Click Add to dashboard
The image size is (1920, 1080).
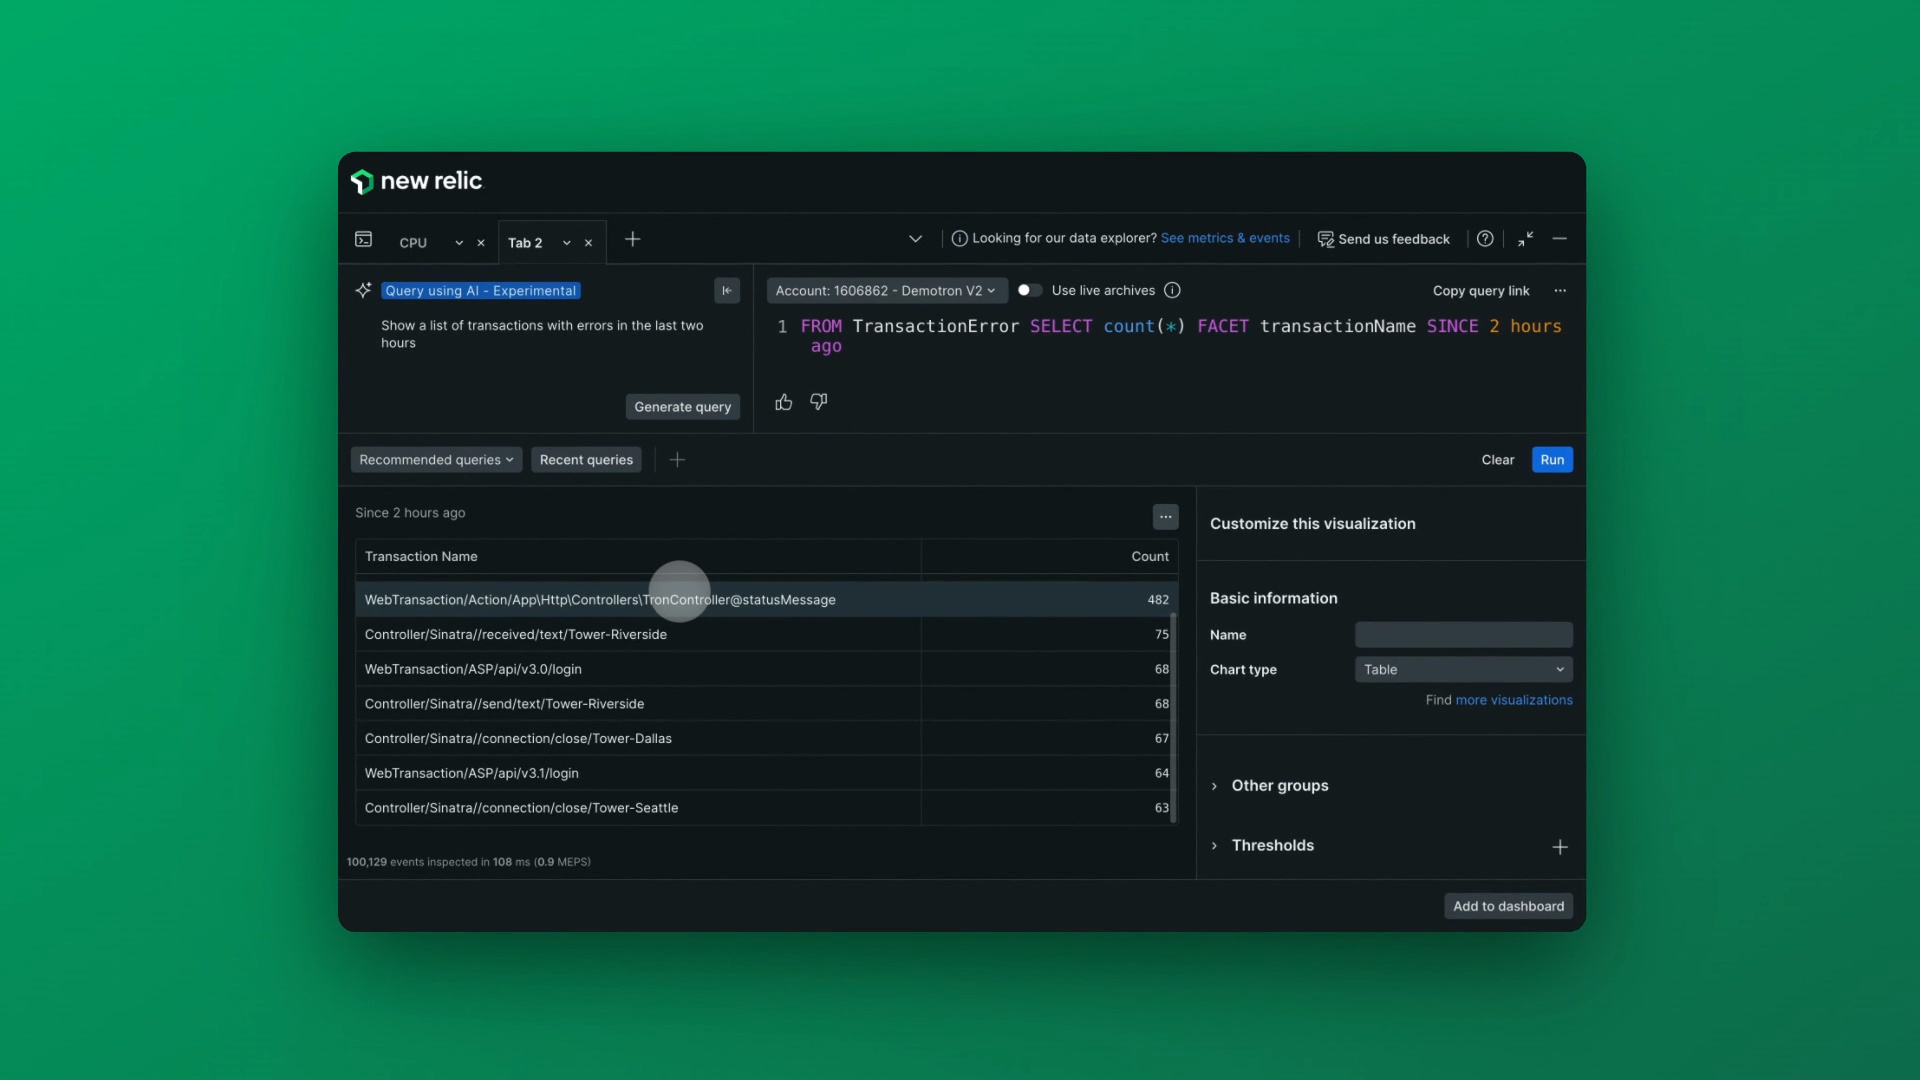click(1509, 906)
